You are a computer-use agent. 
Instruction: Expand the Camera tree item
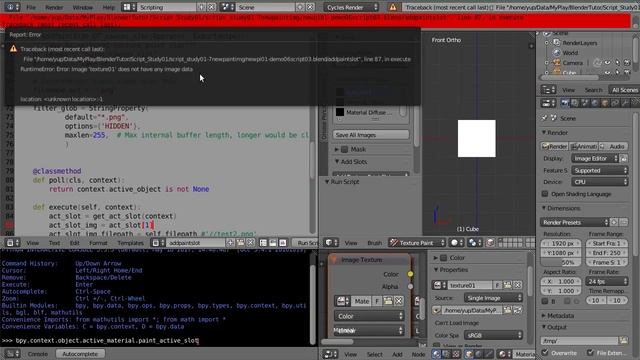pyautogui.click(x=547, y=63)
